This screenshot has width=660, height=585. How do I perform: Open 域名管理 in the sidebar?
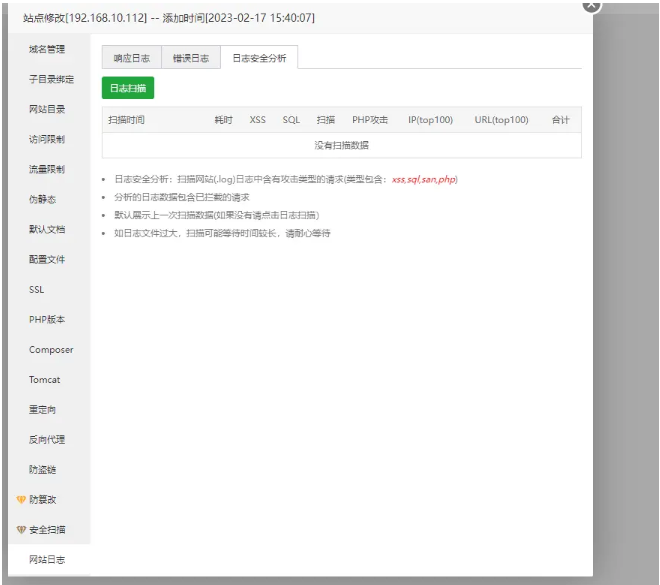click(x=47, y=49)
